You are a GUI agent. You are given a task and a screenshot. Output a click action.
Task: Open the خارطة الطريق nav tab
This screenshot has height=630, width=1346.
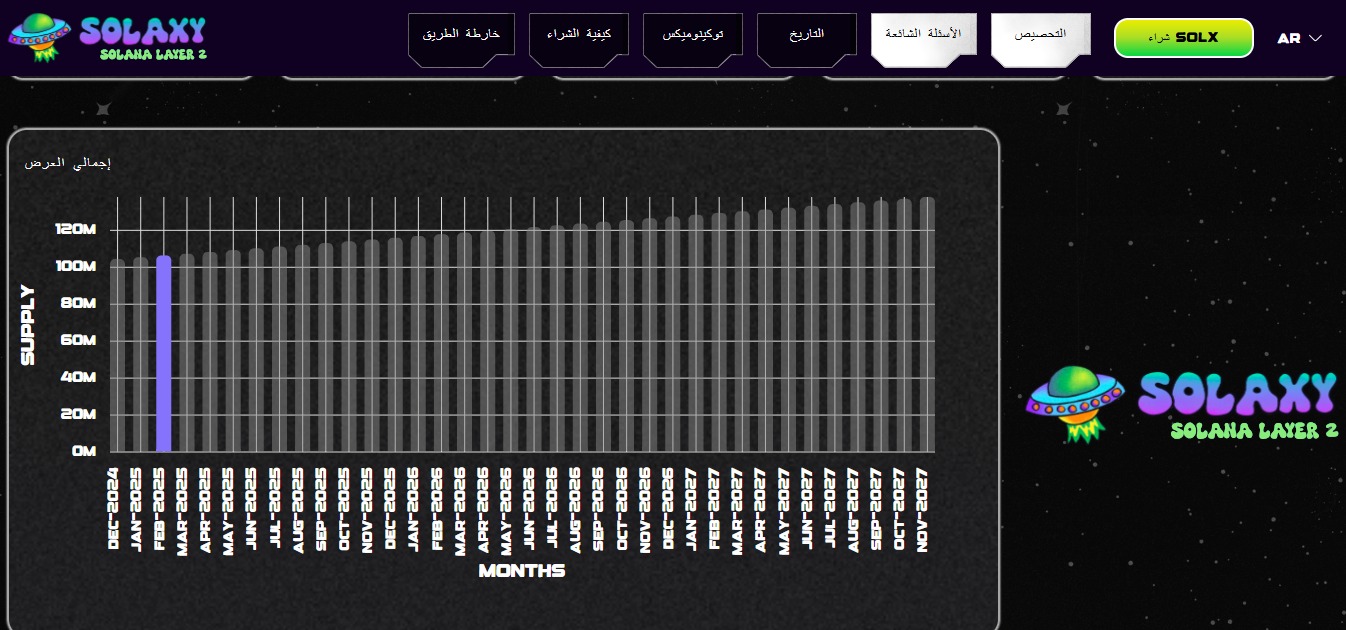461,40
